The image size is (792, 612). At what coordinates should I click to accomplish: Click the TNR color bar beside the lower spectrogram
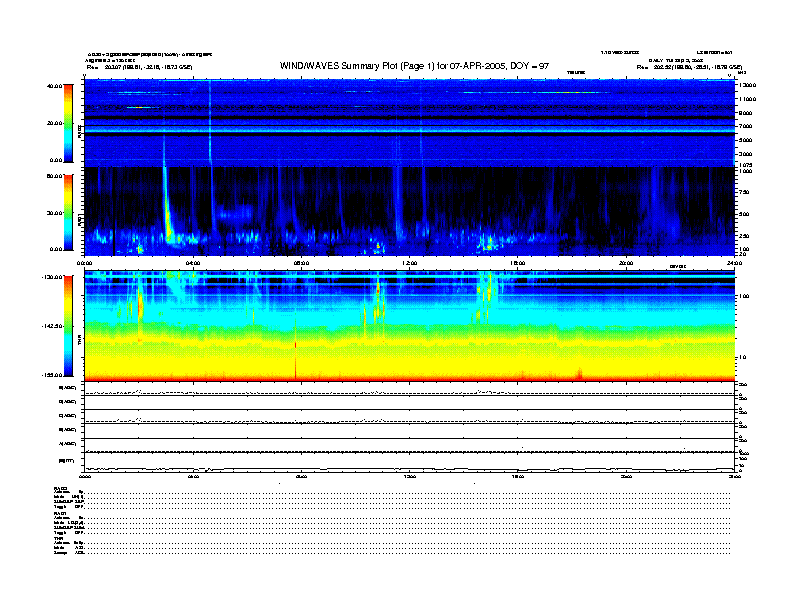coord(68,326)
